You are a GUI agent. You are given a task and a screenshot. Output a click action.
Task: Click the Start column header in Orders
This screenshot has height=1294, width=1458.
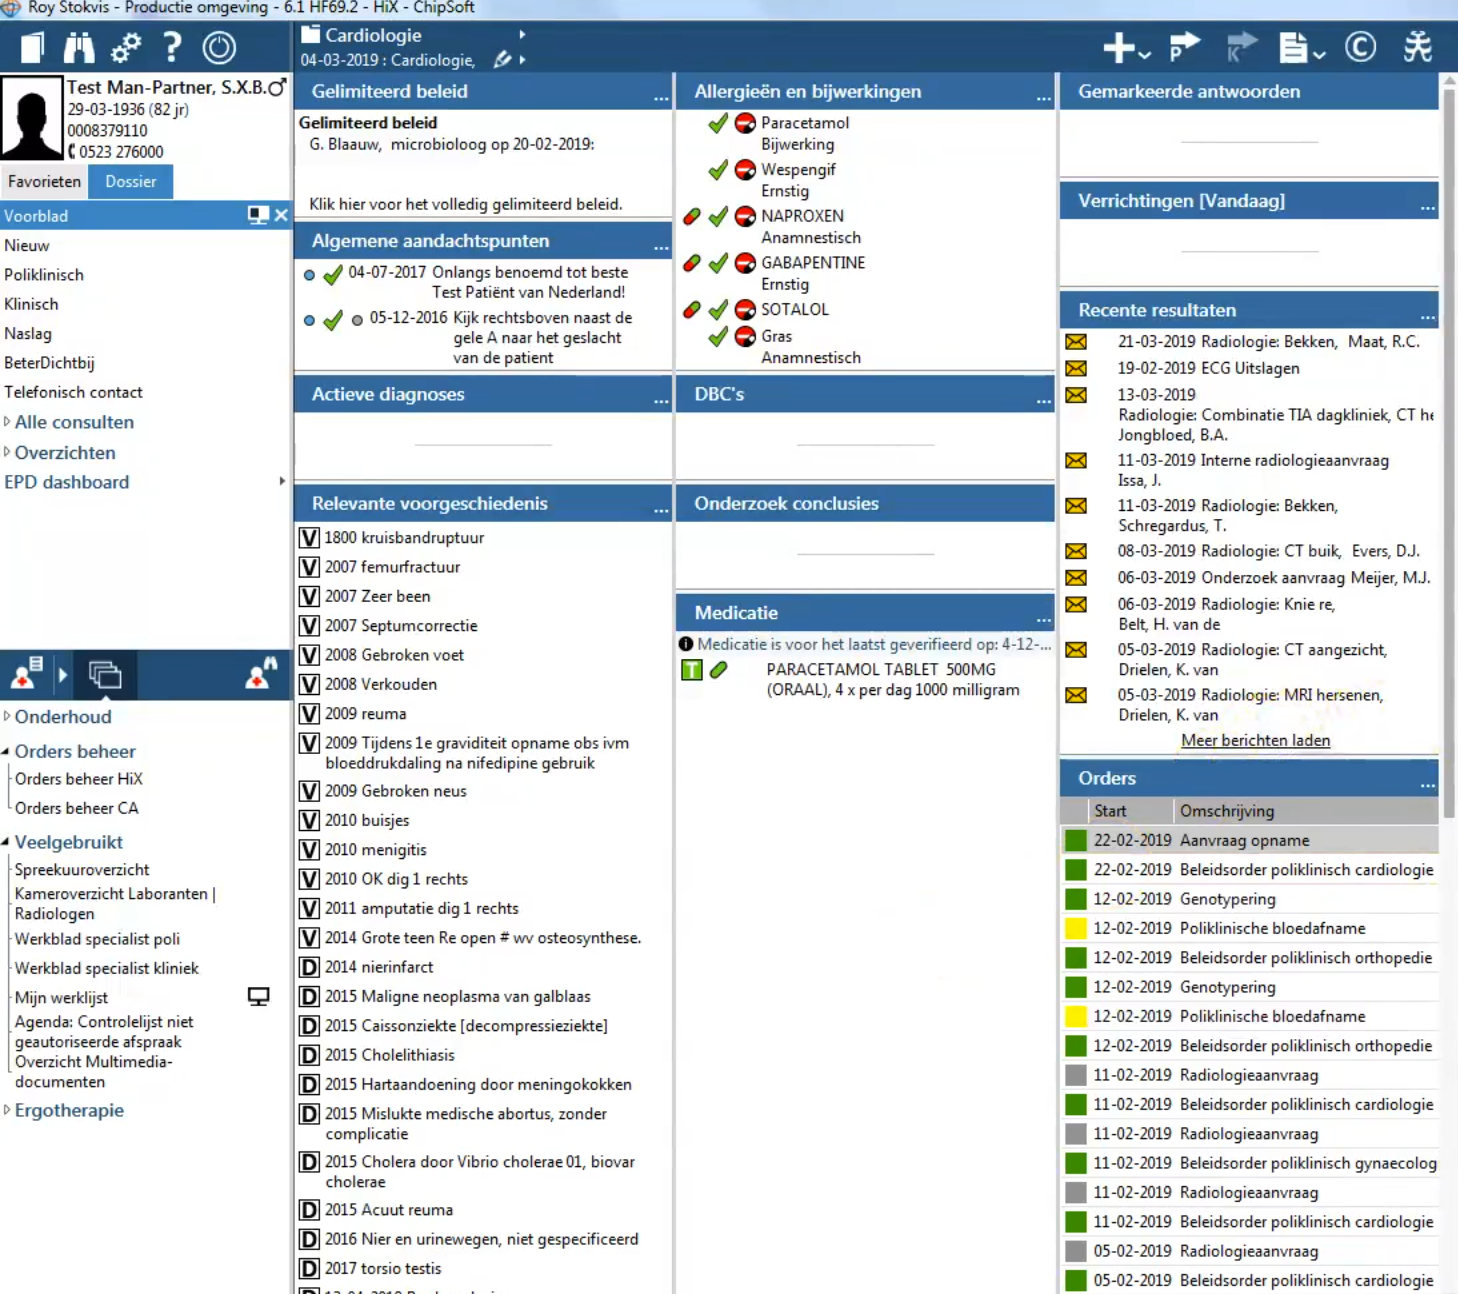click(1131, 811)
